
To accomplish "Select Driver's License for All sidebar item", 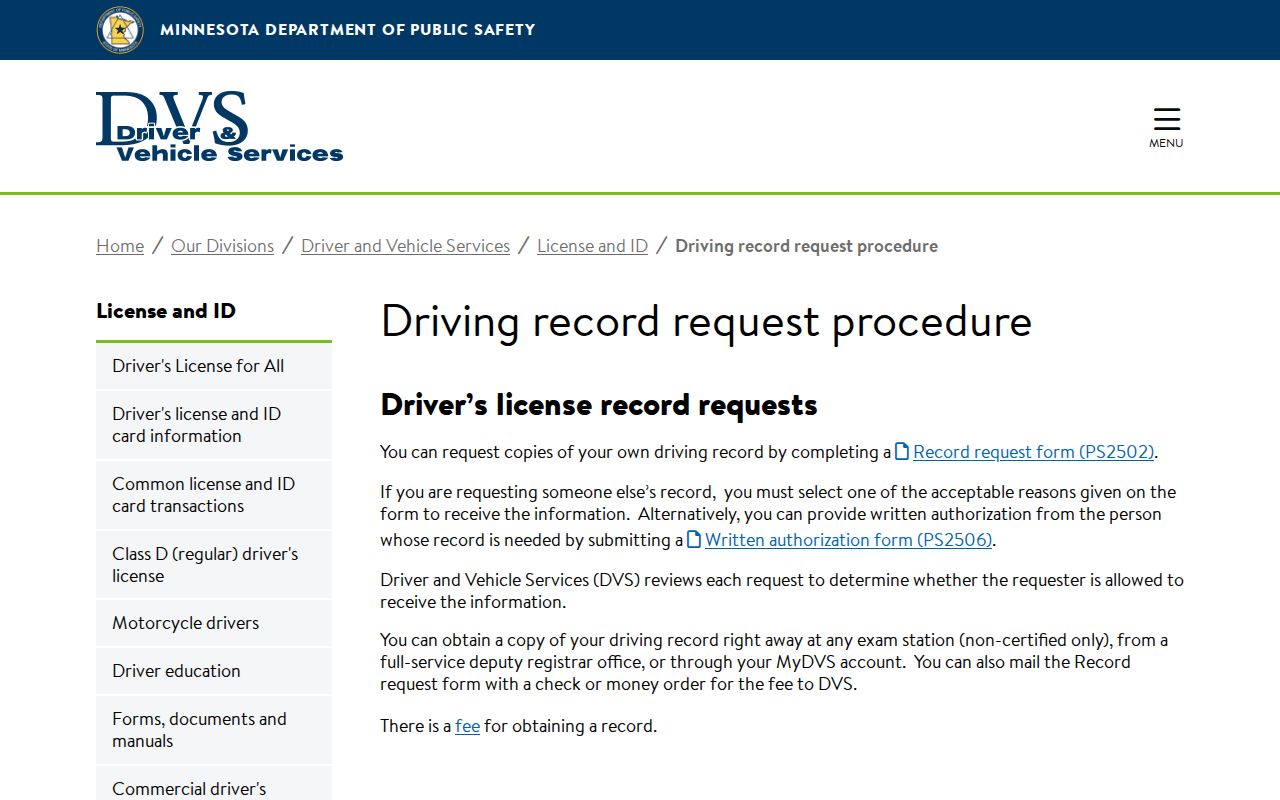I will pyautogui.click(x=214, y=366).
